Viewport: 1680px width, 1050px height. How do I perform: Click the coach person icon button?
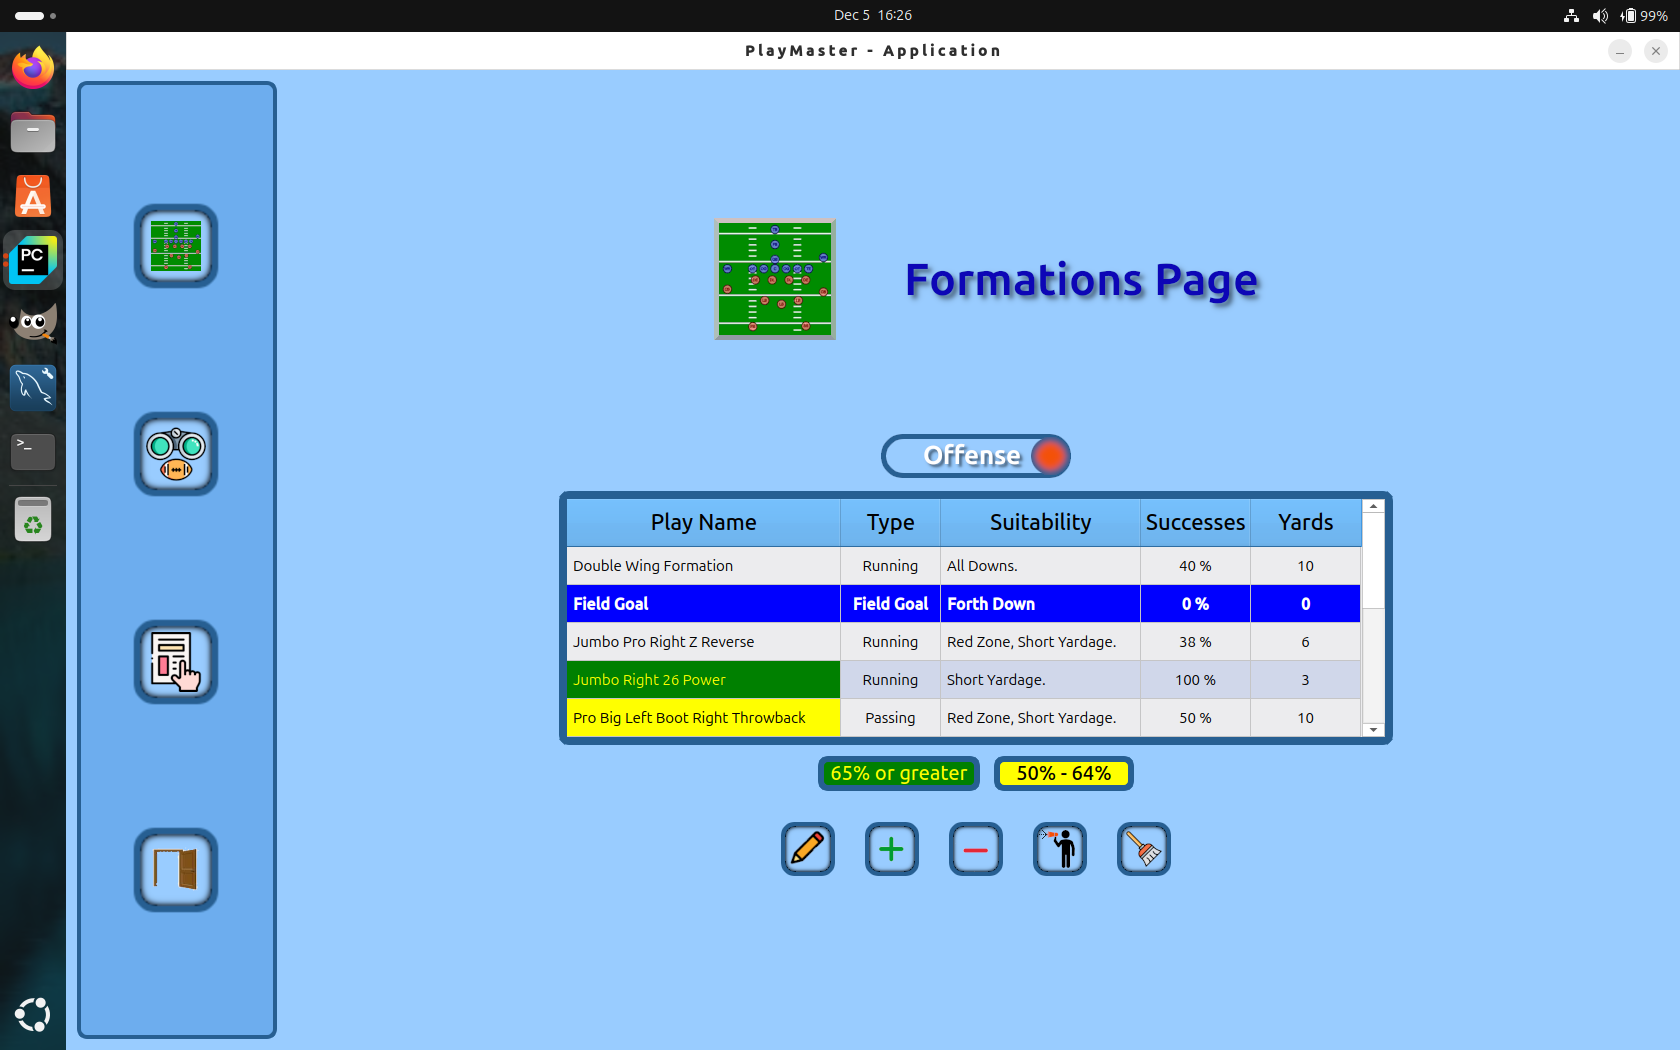(1060, 849)
